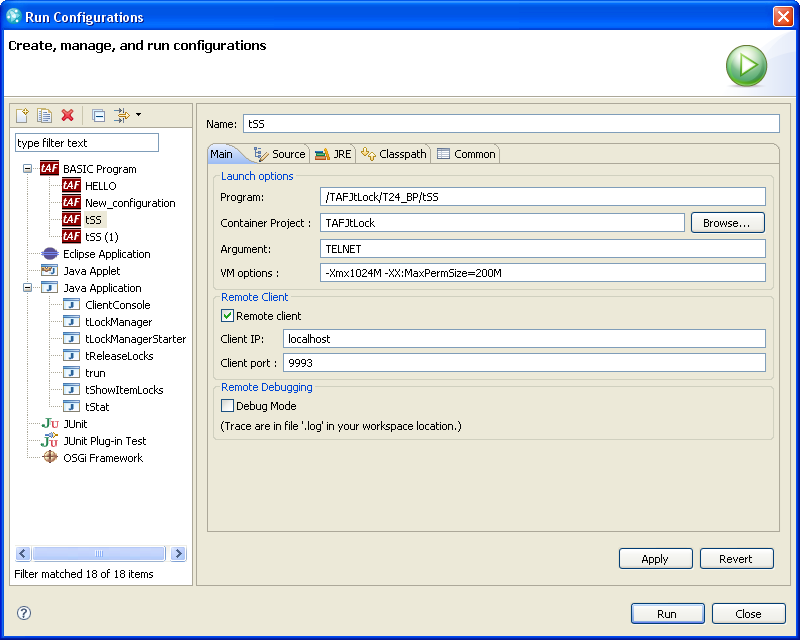
Task: Collapse the Java Application tree node
Action: [28, 288]
